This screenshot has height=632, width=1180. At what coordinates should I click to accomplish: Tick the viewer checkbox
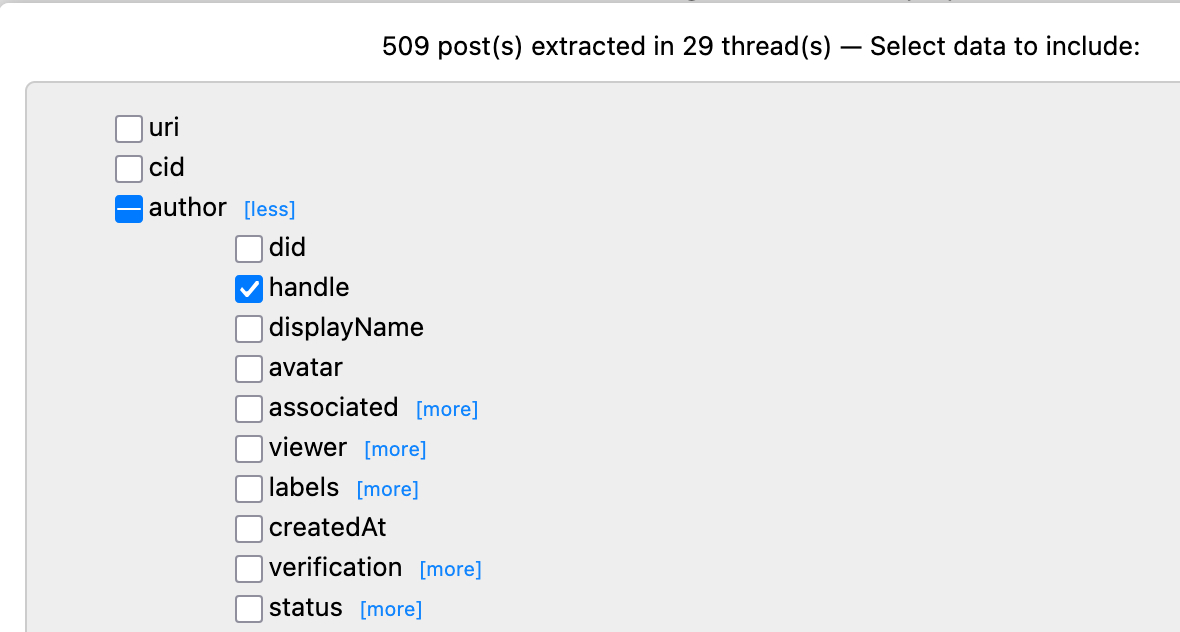[x=249, y=449]
